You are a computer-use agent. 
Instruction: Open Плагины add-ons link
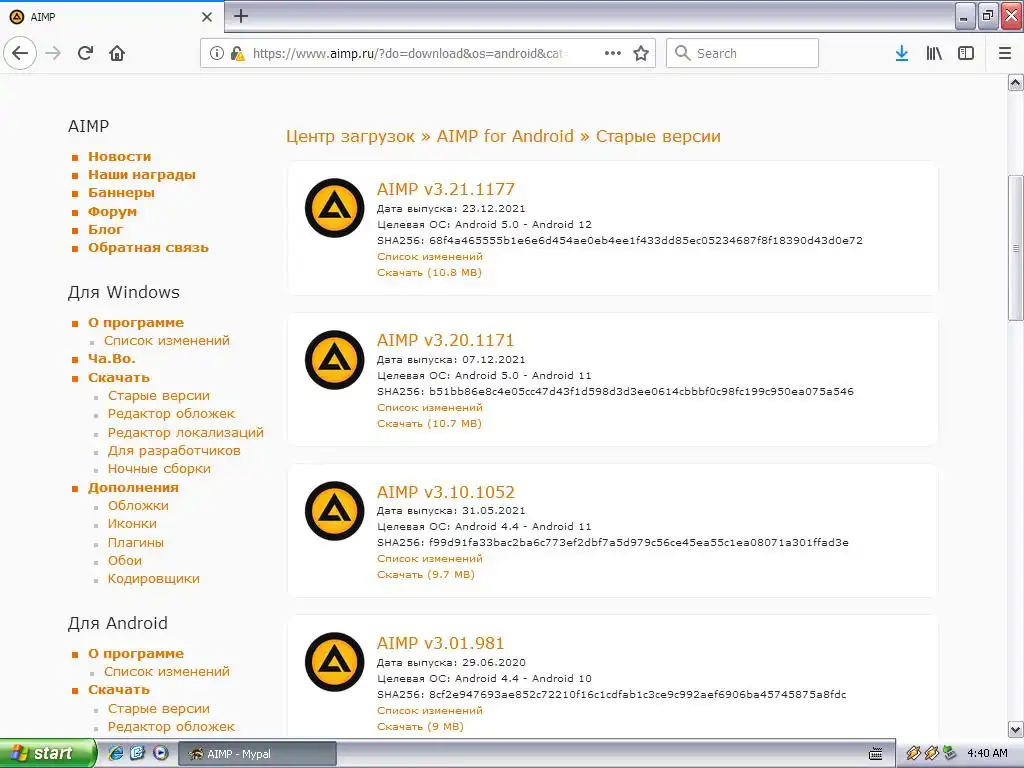coord(136,542)
